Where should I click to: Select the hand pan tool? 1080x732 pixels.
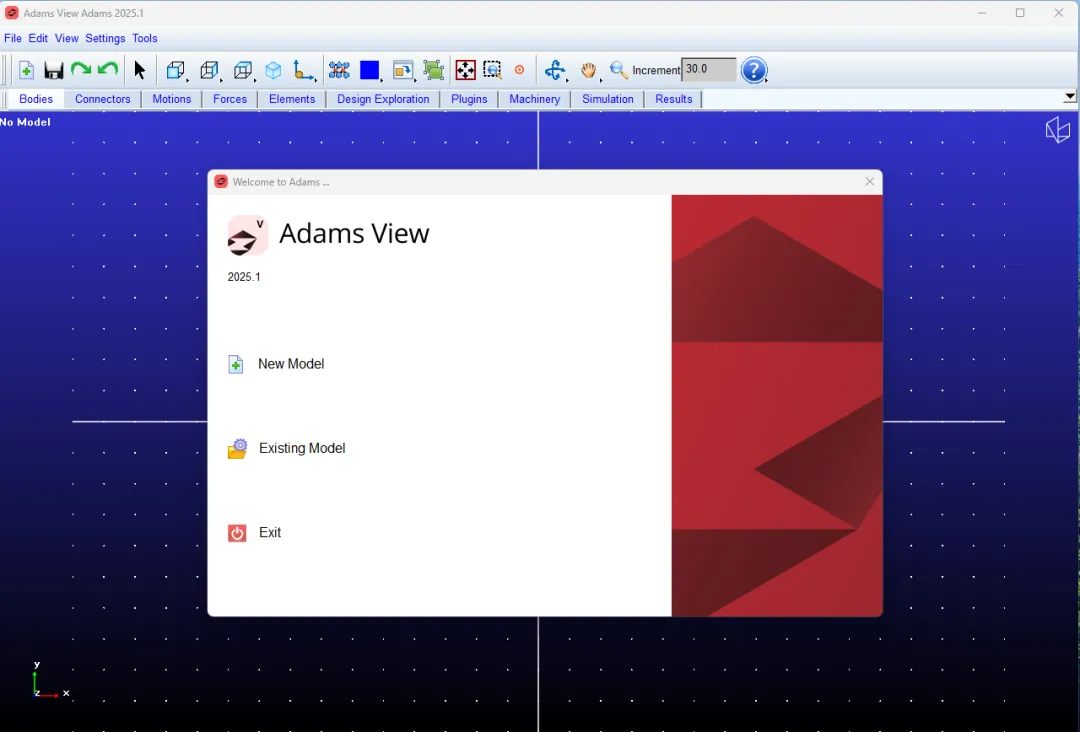[x=588, y=70]
